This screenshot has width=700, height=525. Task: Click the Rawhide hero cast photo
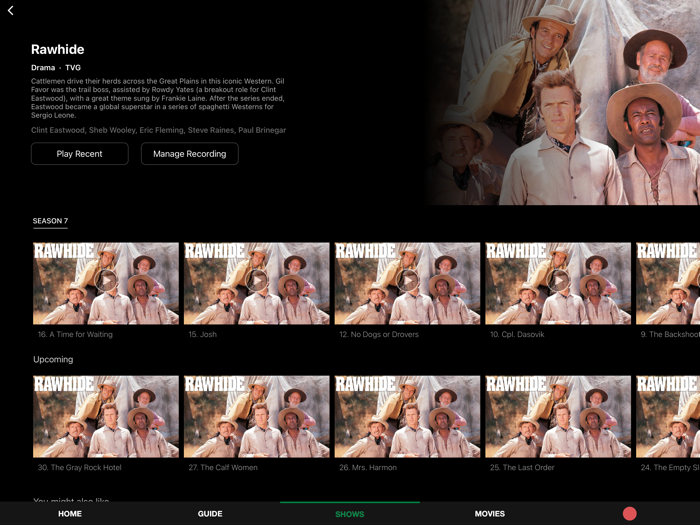562,102
